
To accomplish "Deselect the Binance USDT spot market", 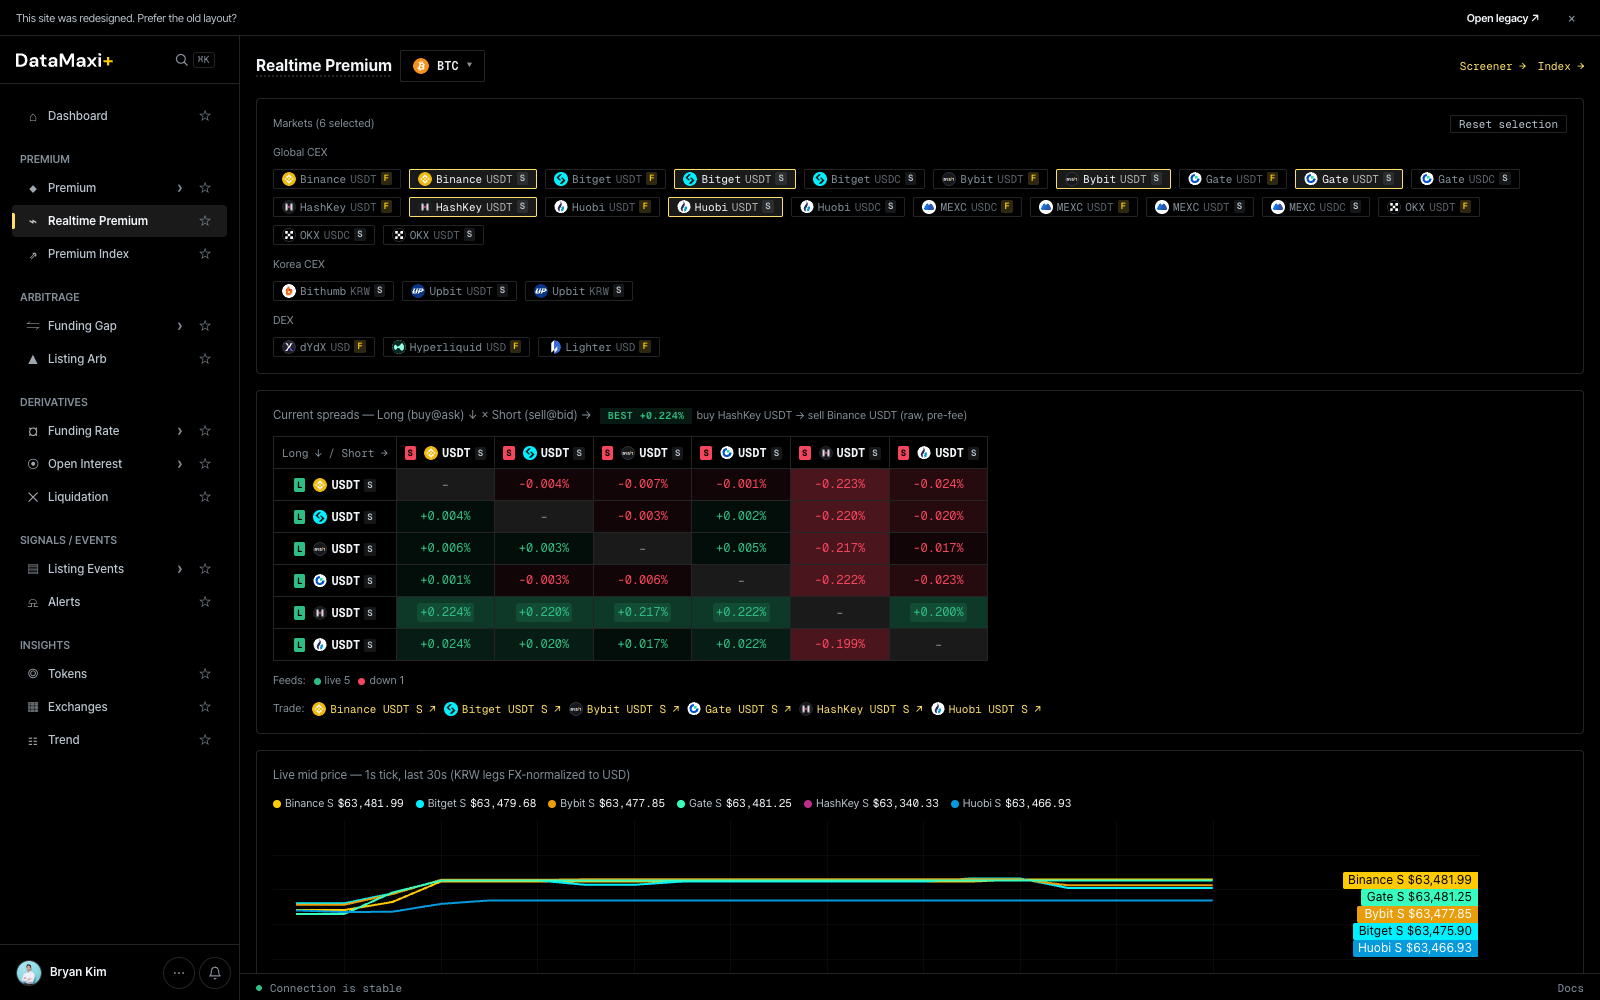I will [473, 179].
